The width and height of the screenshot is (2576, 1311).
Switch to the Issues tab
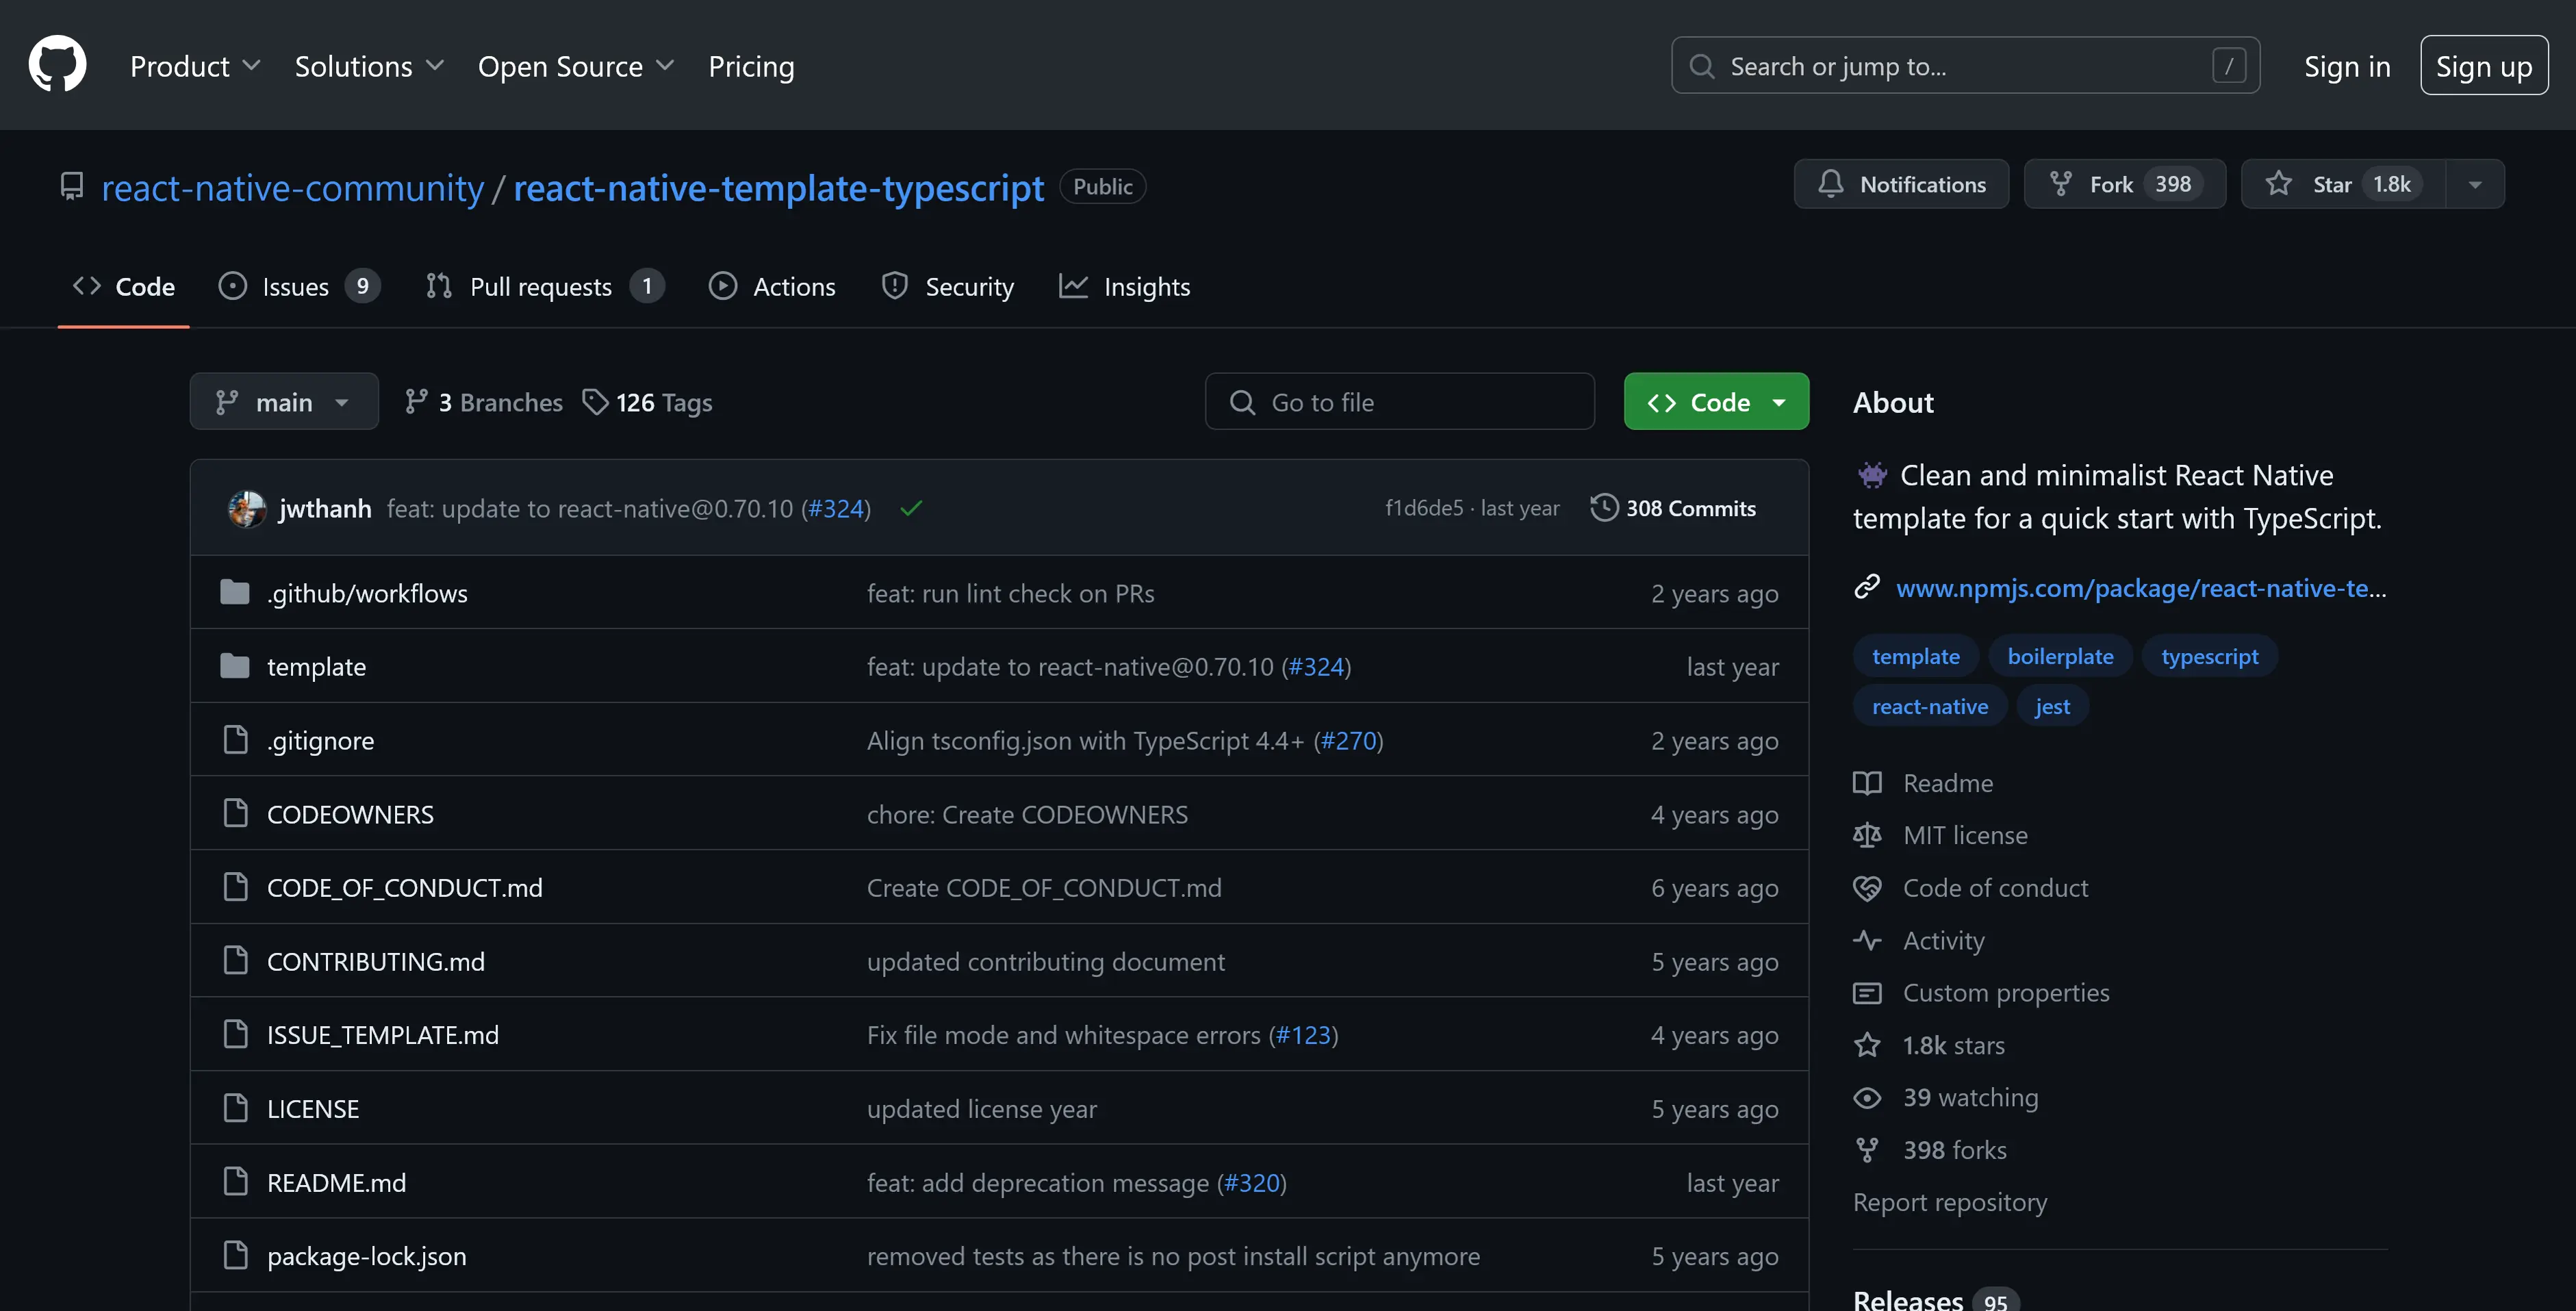297,287
